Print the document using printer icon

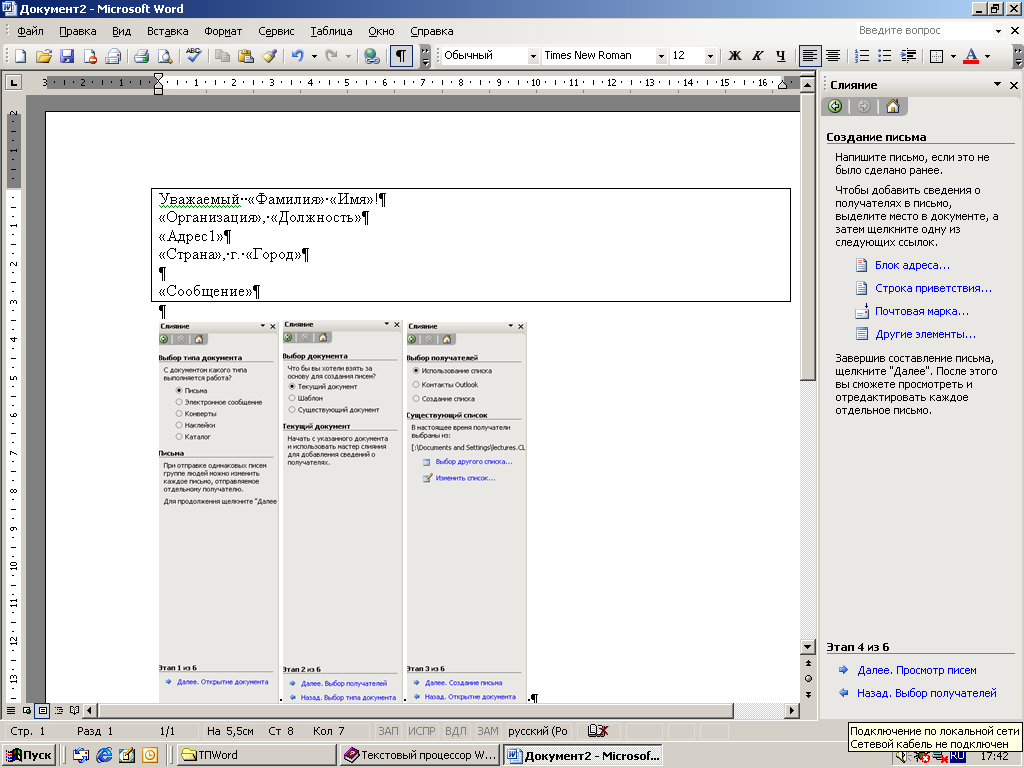[x=142, y=56]
